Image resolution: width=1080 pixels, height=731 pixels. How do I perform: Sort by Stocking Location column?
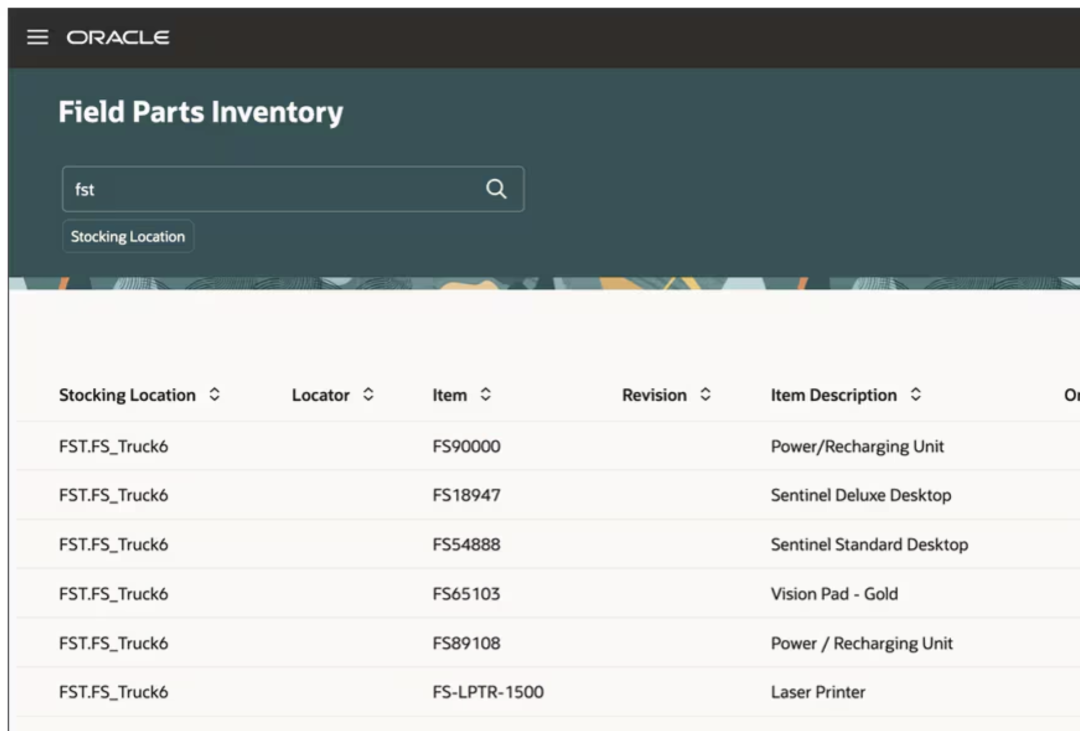click(x=214, y=395)
